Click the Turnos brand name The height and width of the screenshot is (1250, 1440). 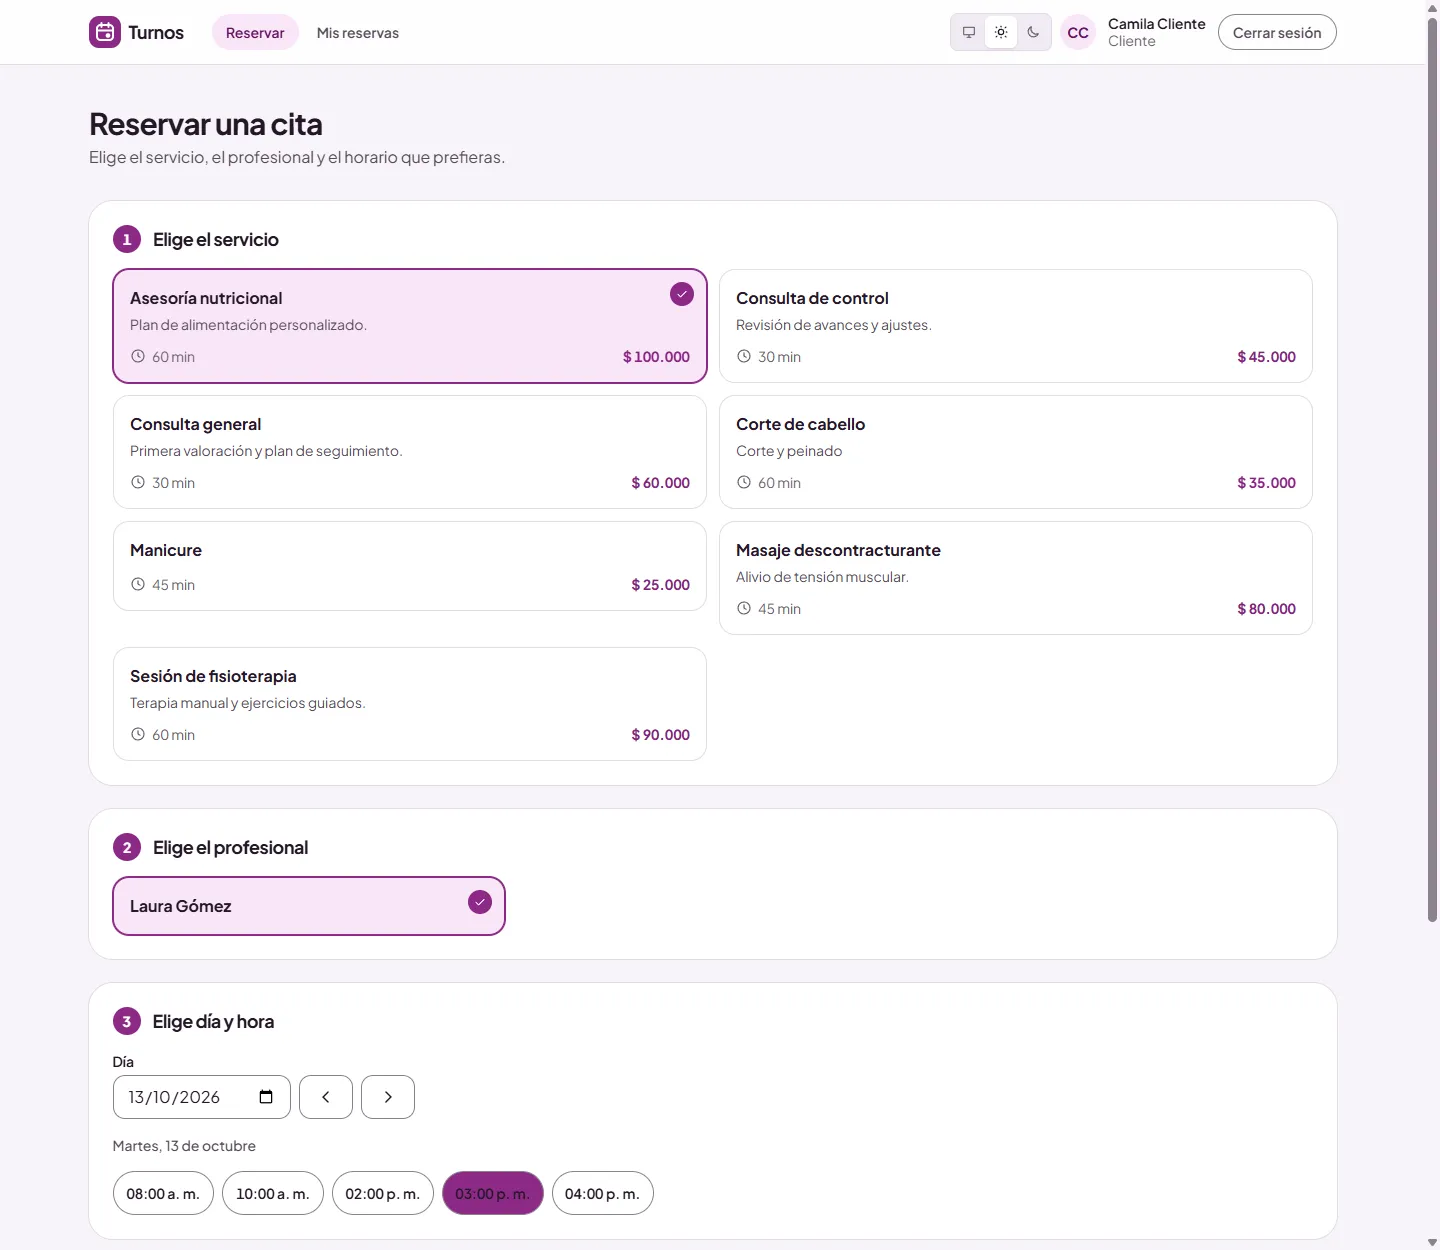pos(156,32)
